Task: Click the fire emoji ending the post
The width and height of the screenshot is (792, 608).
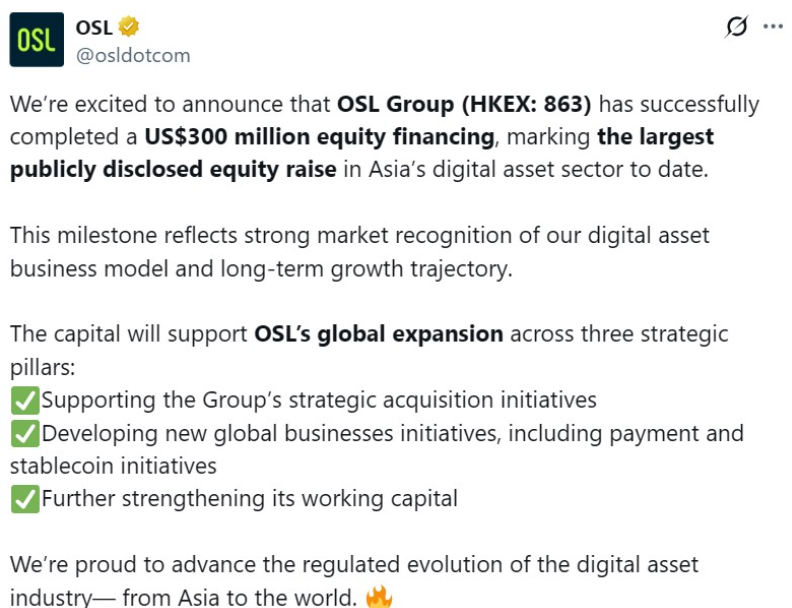Action: tap(378, 598)
